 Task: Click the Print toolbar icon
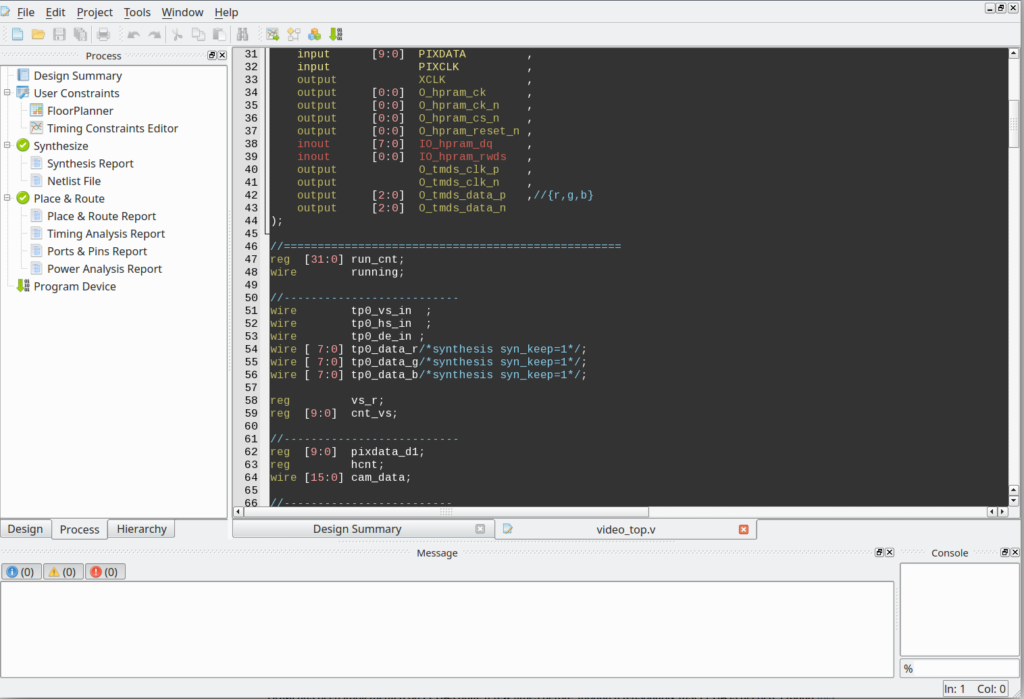[103, 35]
